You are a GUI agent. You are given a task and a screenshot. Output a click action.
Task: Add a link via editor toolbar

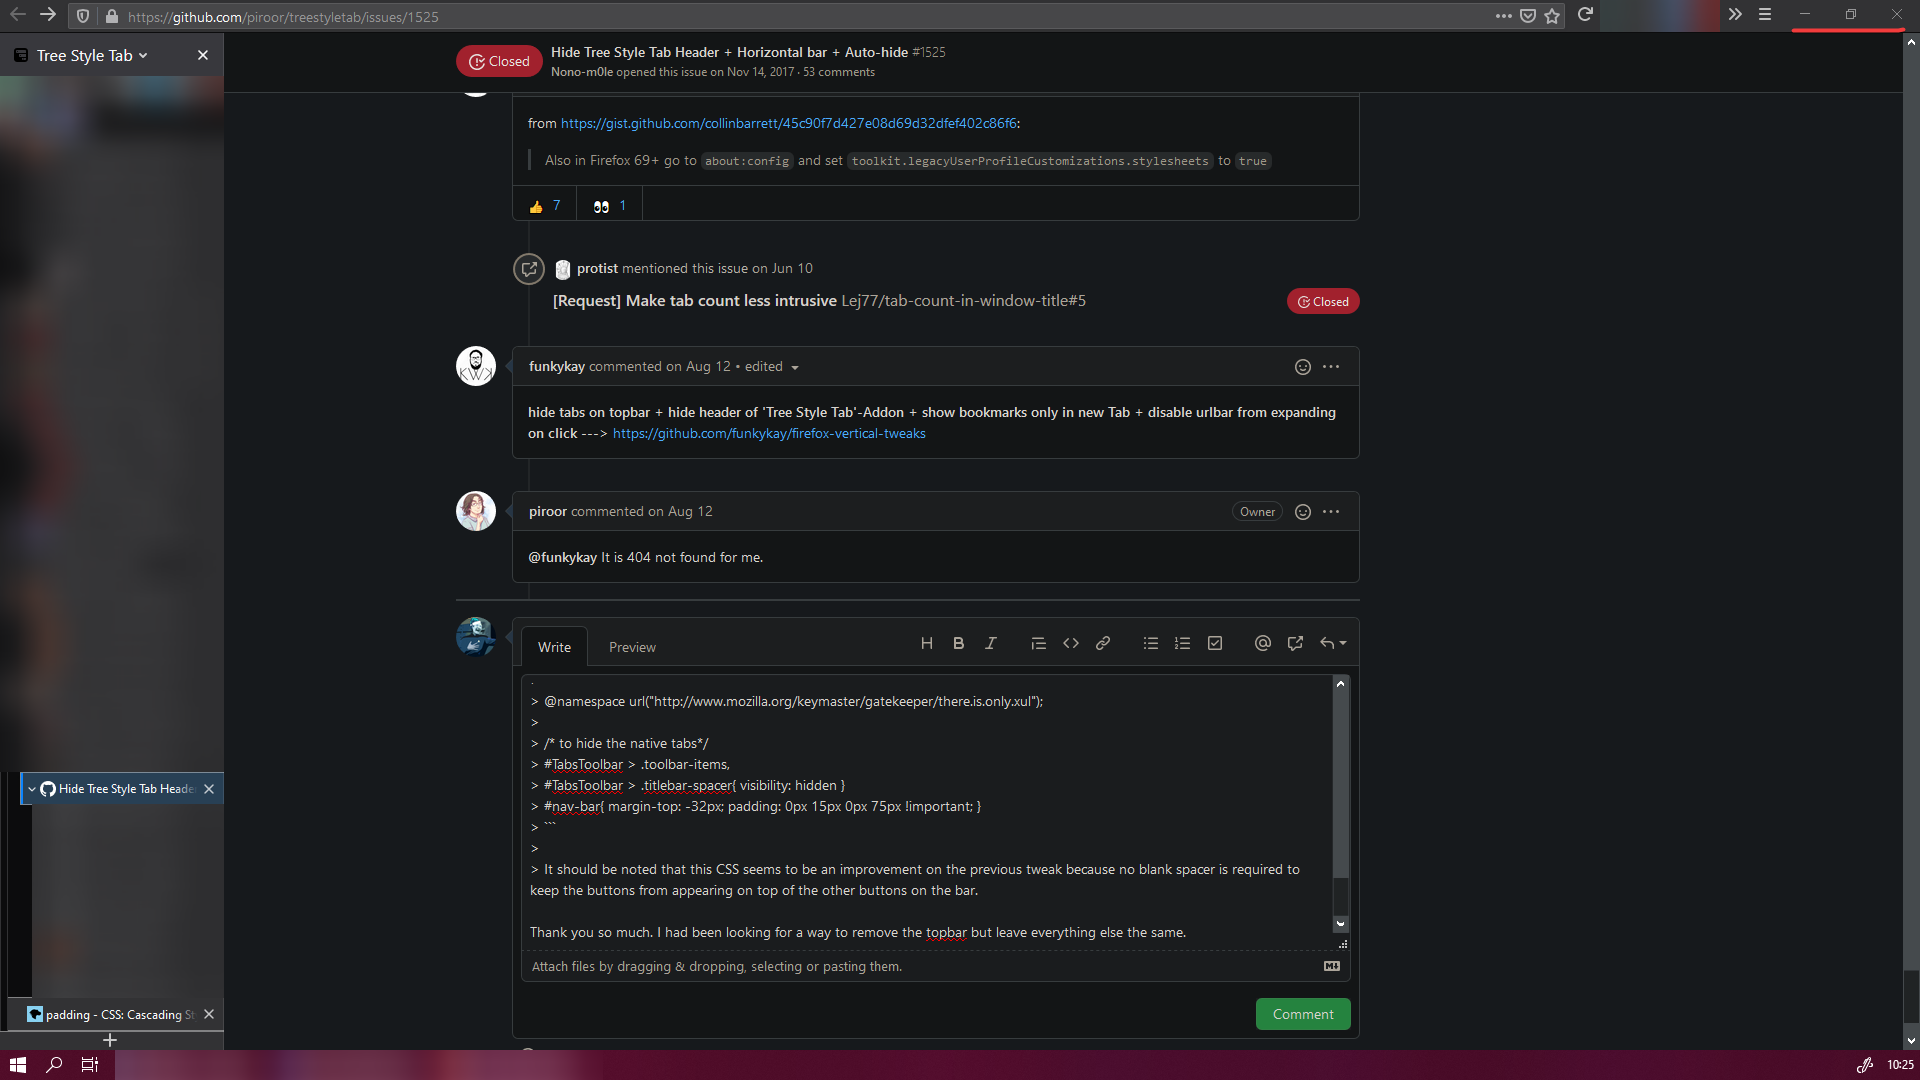coord(1102,643)
